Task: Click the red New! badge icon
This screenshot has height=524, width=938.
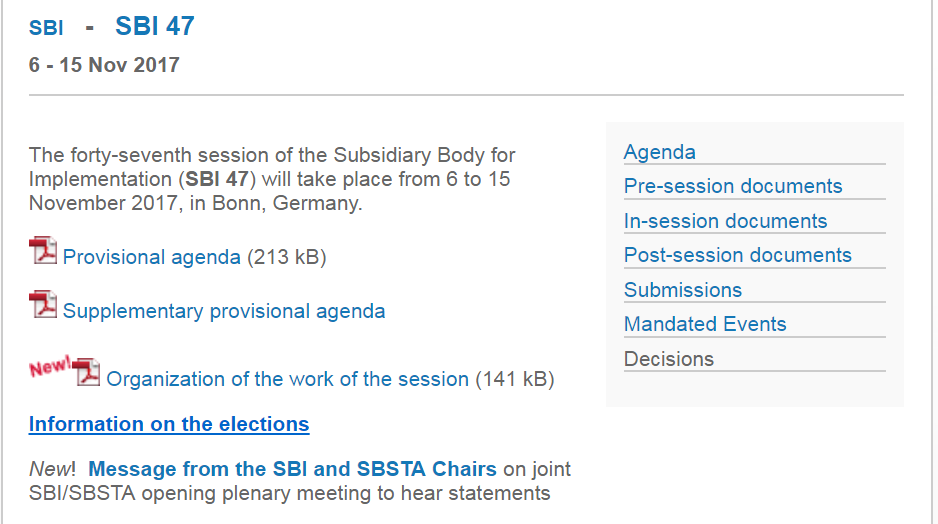Action: (x=49, y=367)
